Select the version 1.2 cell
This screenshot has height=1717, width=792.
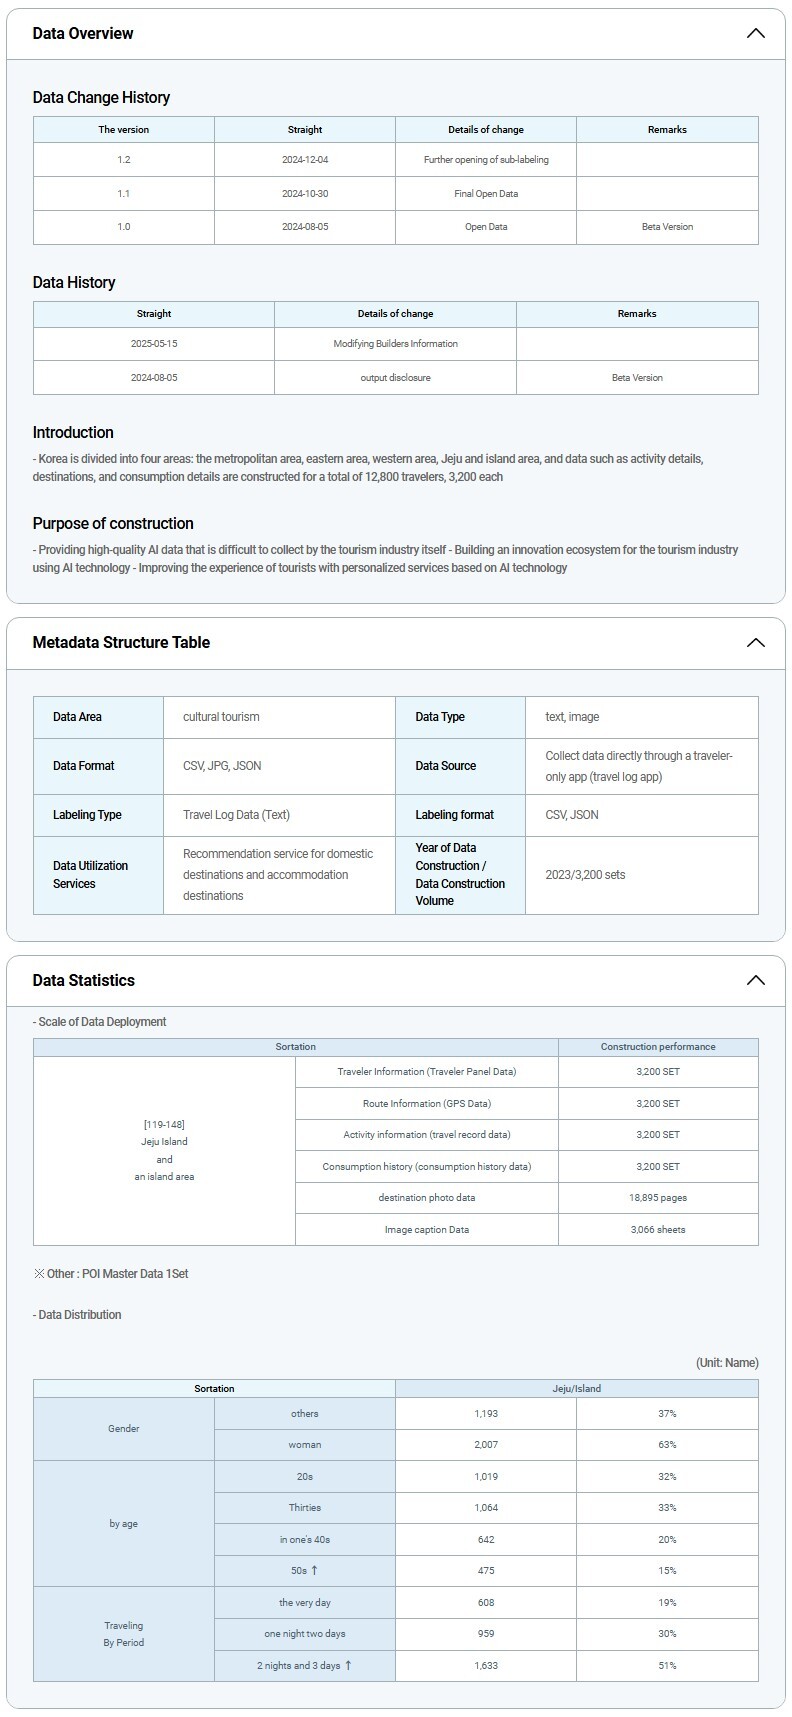pos(124,159)
